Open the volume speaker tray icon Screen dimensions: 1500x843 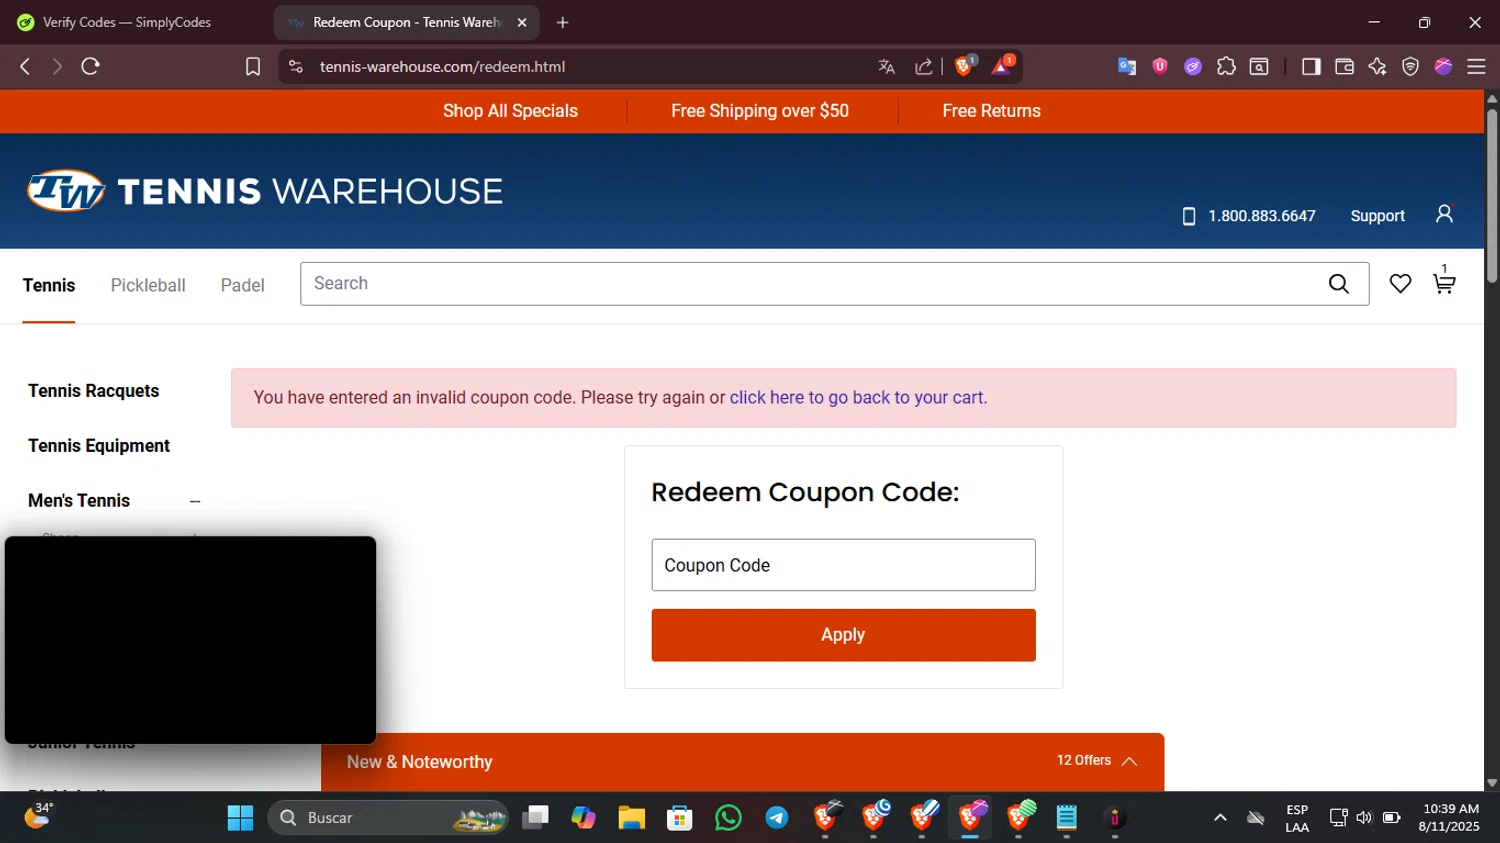[x=1364, y=818]
